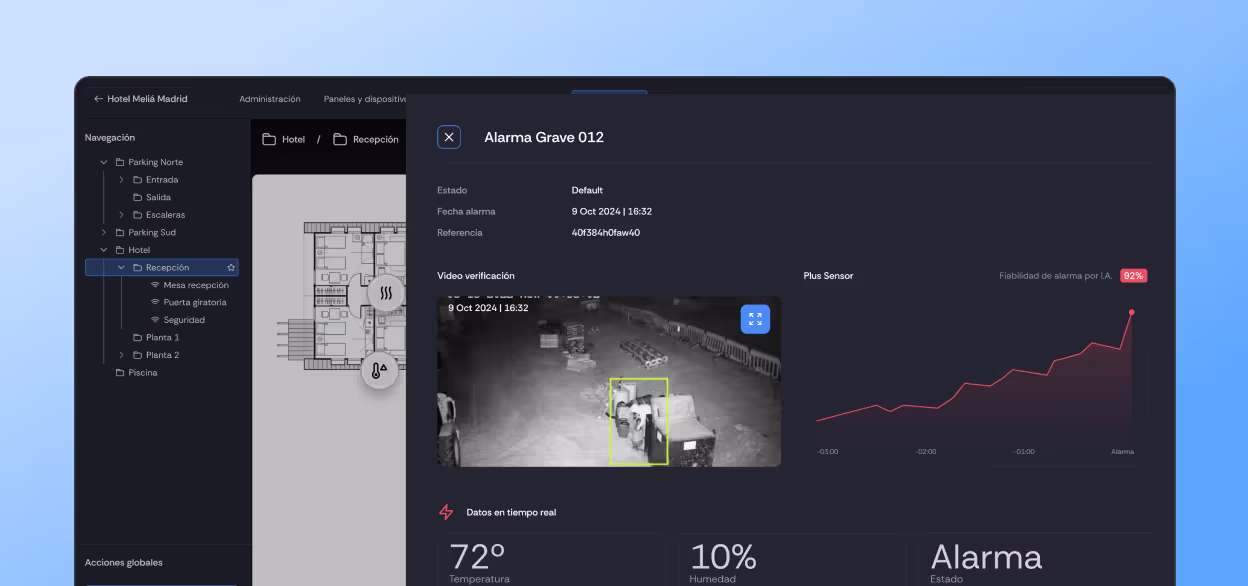Click the folder icon beside Salida
The image size is (1248, 586).
point(138,197)
